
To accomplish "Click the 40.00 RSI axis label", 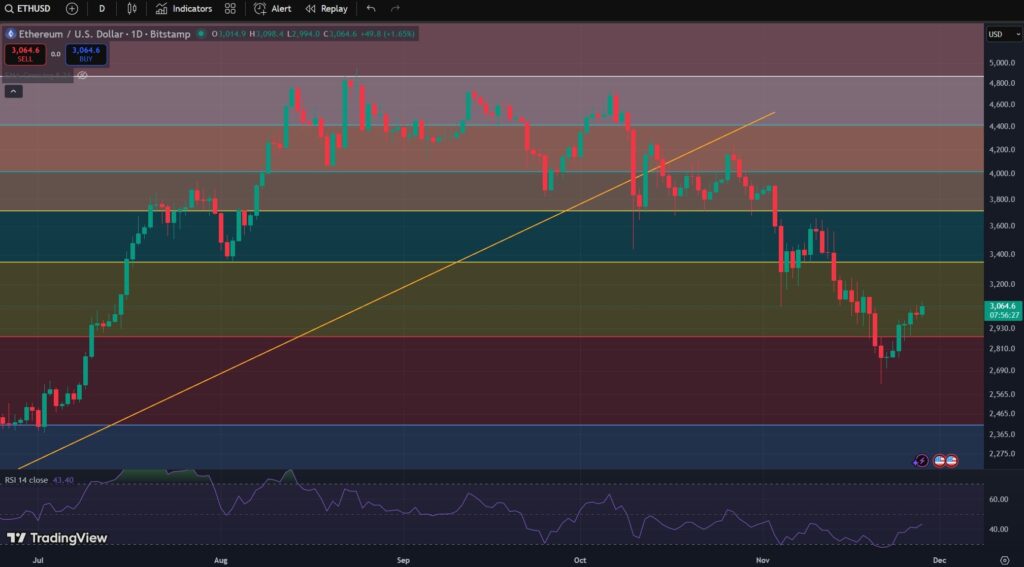I will [x=999, y=530].
